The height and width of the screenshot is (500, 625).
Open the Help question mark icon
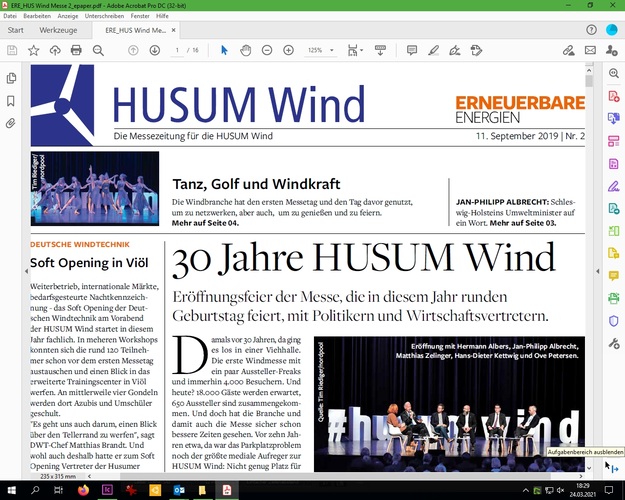coord(592,30)
